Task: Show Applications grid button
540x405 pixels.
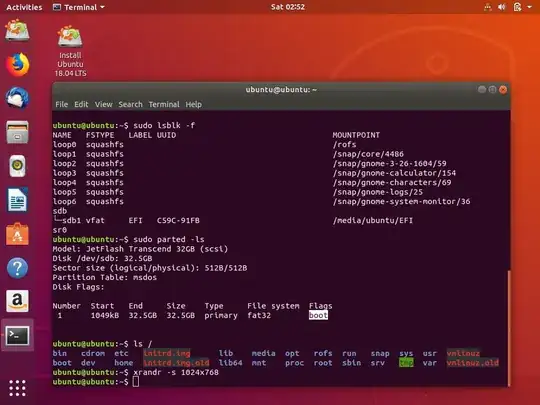Action: tap(17, 388)
